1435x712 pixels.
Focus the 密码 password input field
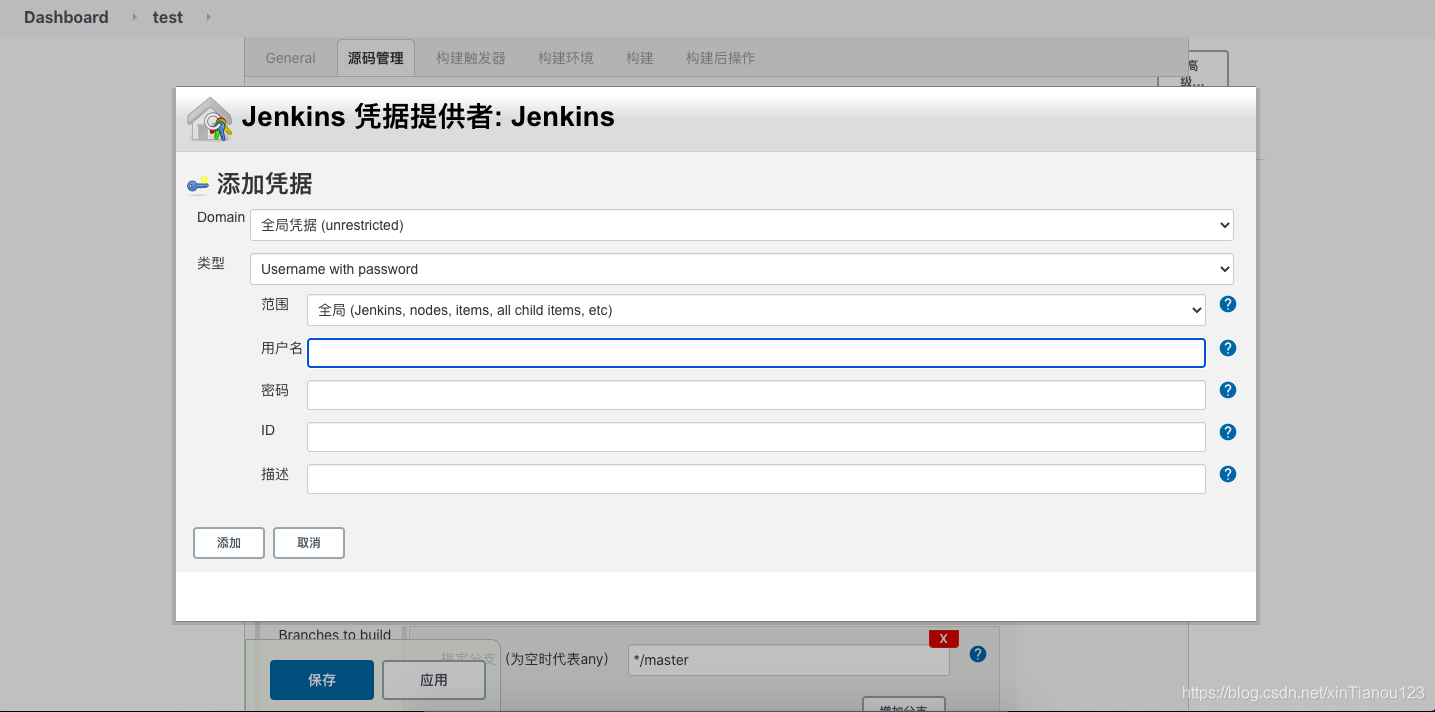coord(756,395)
